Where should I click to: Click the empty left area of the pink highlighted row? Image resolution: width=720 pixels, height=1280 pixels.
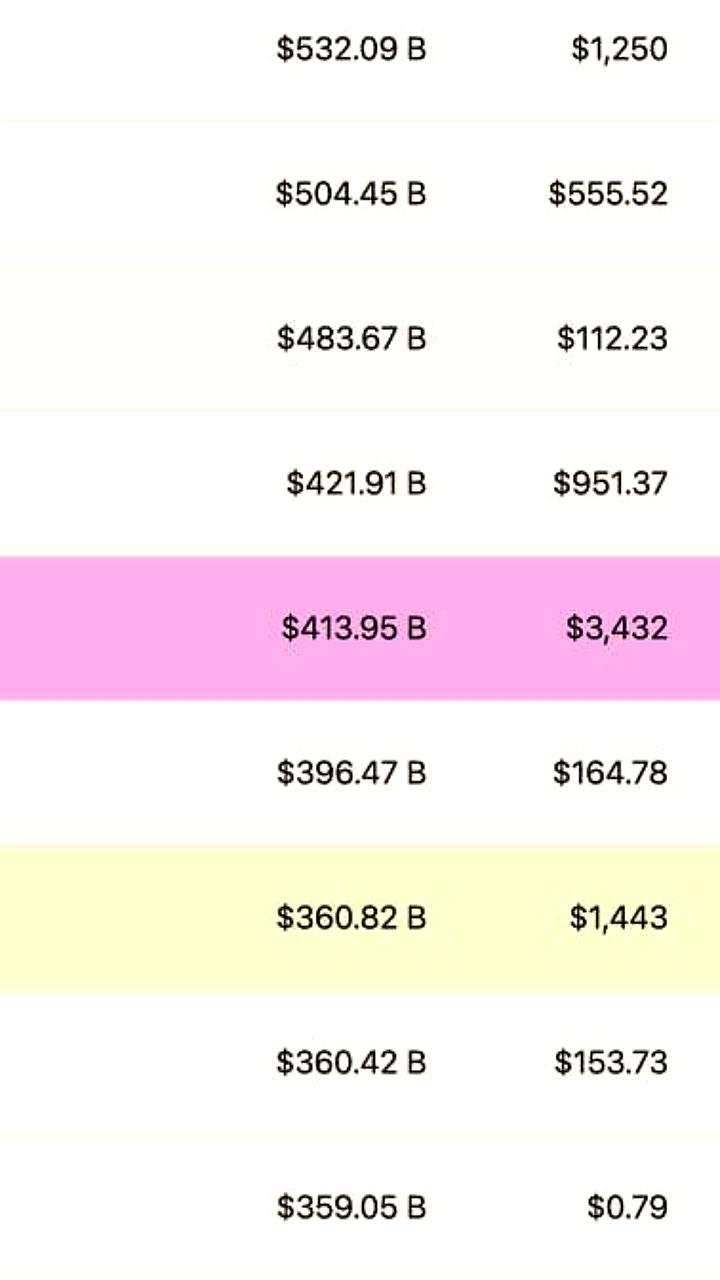coord(130,628)
